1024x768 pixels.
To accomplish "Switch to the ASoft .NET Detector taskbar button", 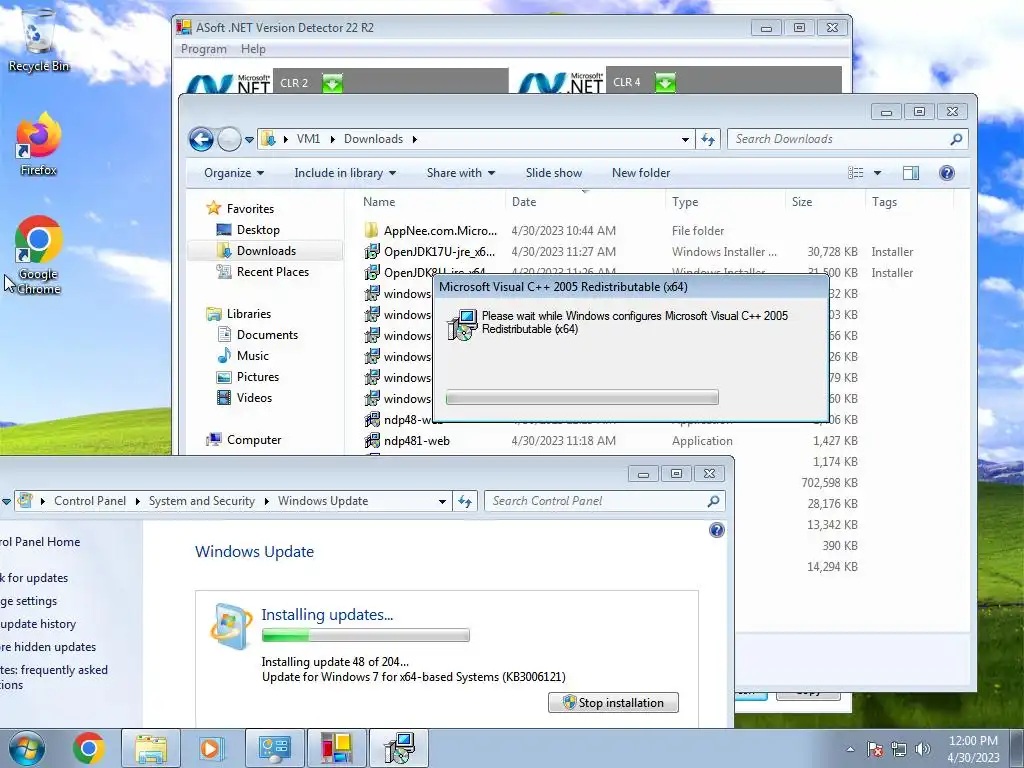I will [x=336, y=748].
